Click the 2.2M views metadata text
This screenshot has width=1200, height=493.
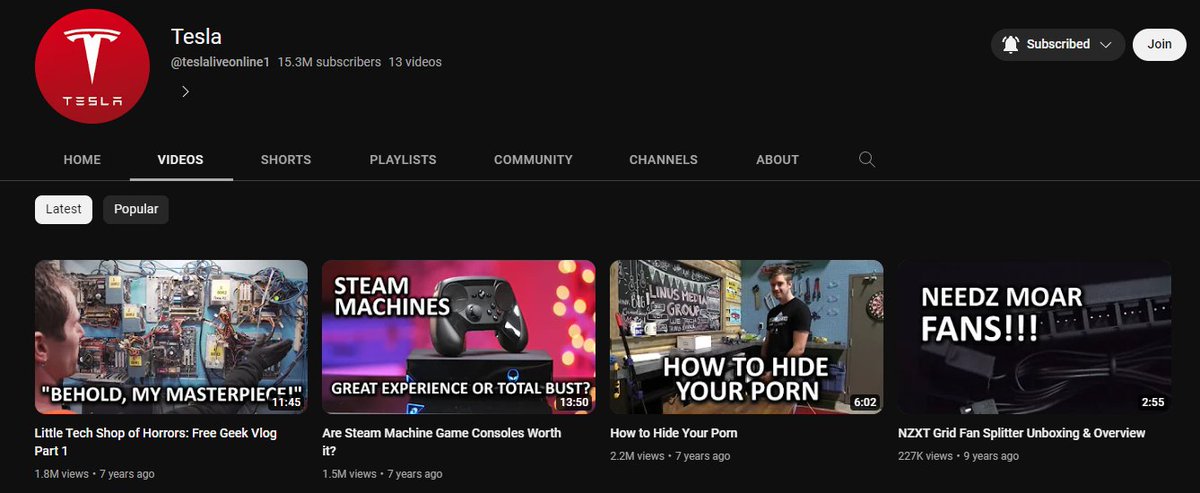point(637,456)
